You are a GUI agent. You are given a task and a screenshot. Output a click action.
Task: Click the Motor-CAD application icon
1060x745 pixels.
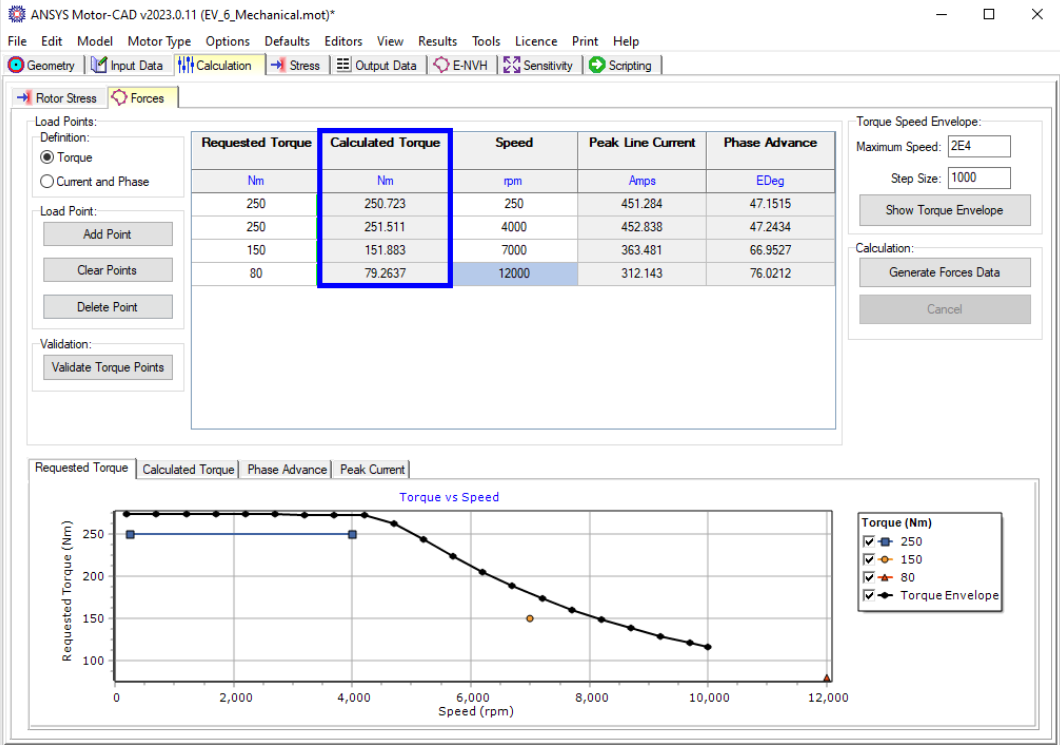pos(16,14)
